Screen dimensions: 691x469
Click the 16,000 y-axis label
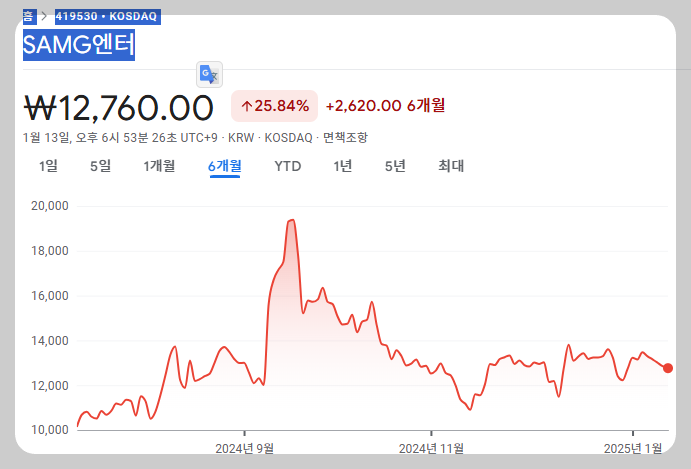50,296
